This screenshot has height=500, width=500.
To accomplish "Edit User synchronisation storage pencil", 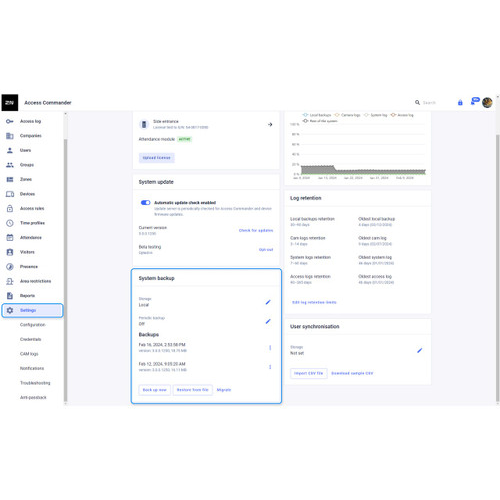I will 420,350.
